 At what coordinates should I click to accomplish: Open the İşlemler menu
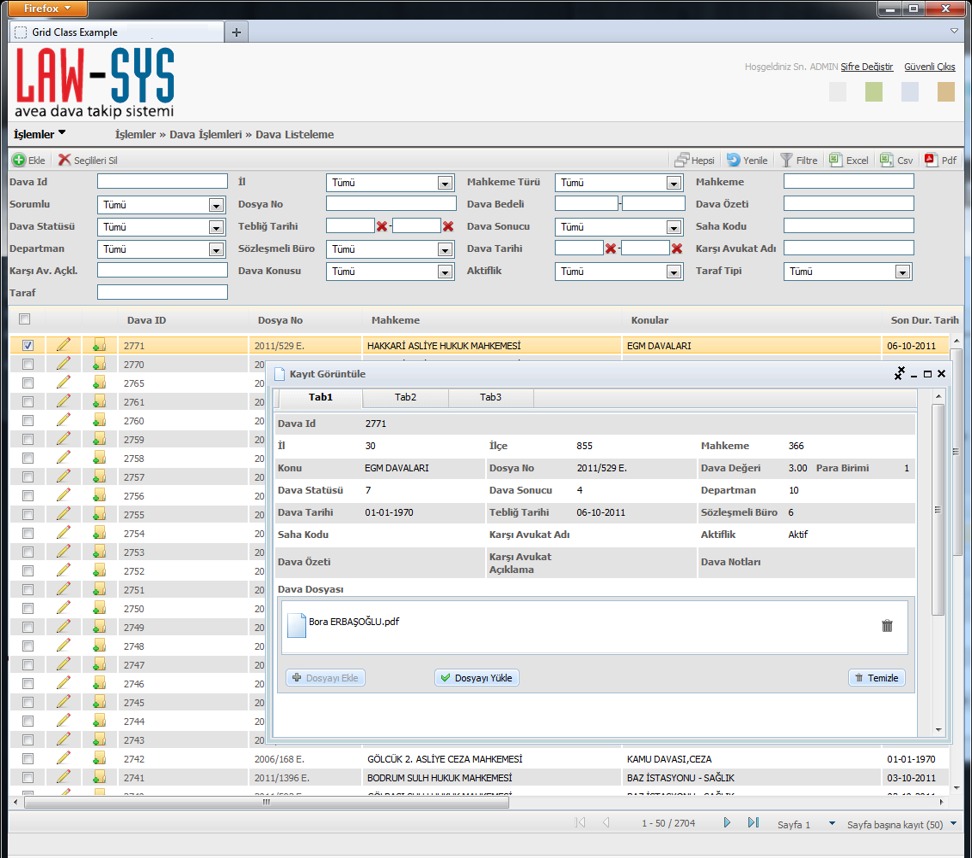(x=40, y=134)
